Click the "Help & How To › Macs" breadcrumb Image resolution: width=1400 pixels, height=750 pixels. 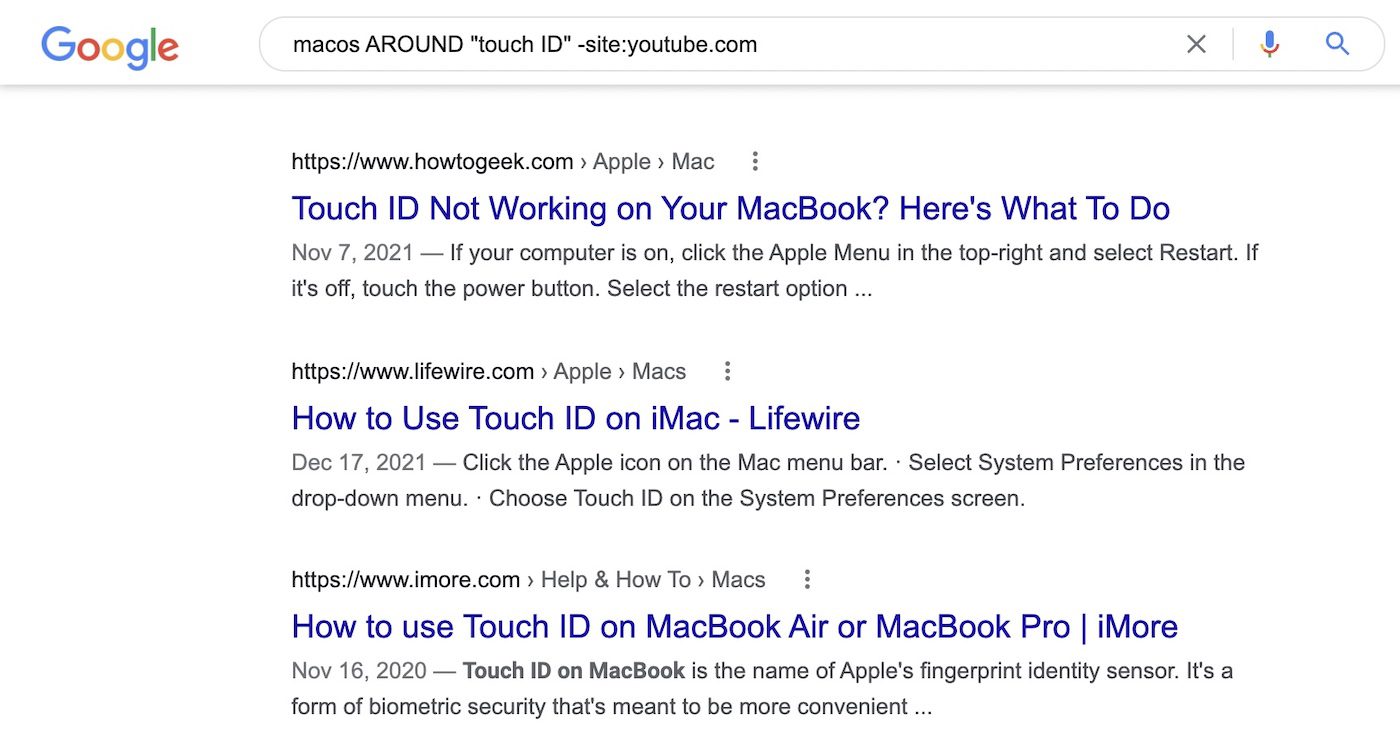tap(653, 579)
